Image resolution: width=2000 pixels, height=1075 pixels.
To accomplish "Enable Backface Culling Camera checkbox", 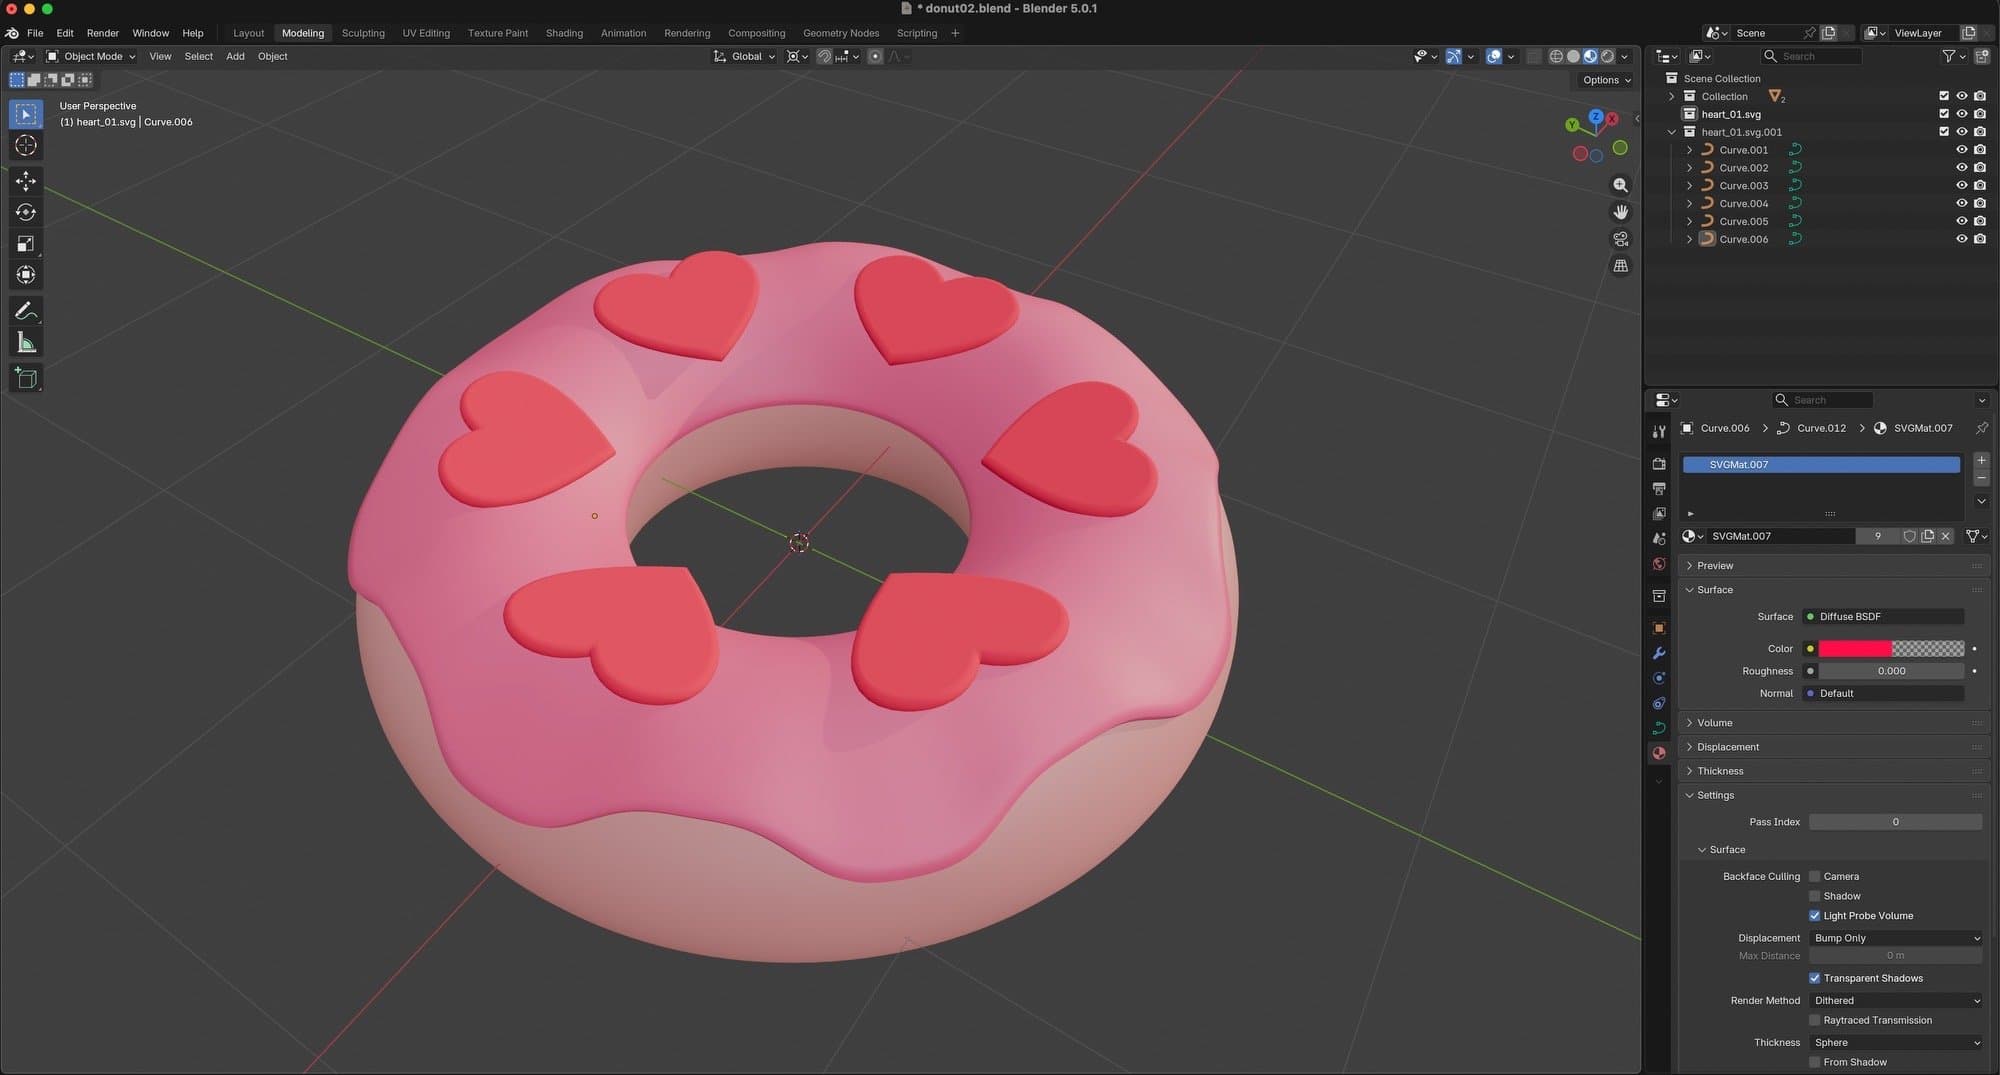I will click(x=1814, y=876).
